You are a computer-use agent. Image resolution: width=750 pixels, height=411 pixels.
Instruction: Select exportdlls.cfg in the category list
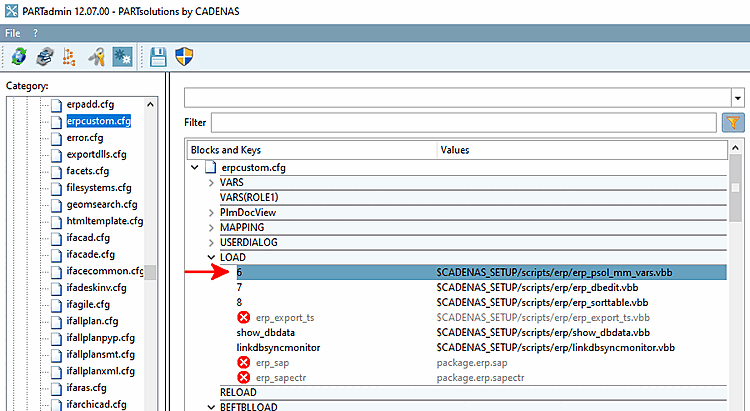click(x=97, y=155)
